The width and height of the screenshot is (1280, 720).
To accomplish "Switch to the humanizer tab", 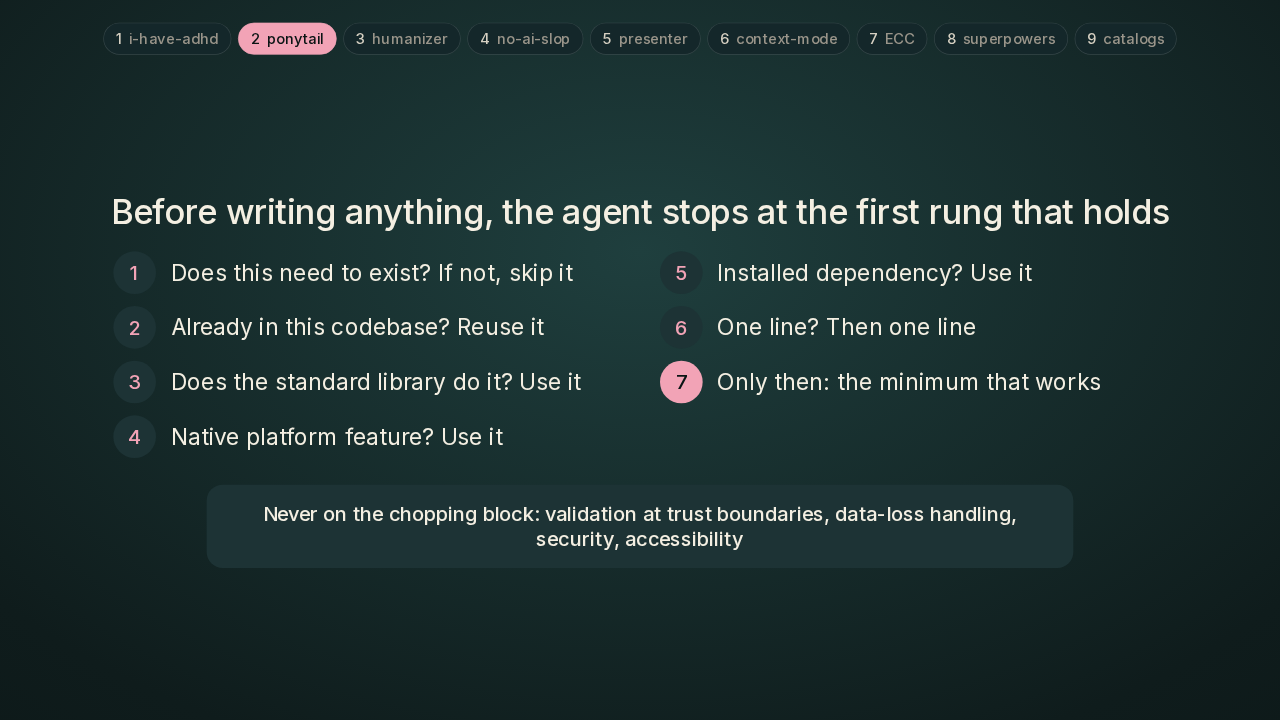I will click(x=402, y=39).
